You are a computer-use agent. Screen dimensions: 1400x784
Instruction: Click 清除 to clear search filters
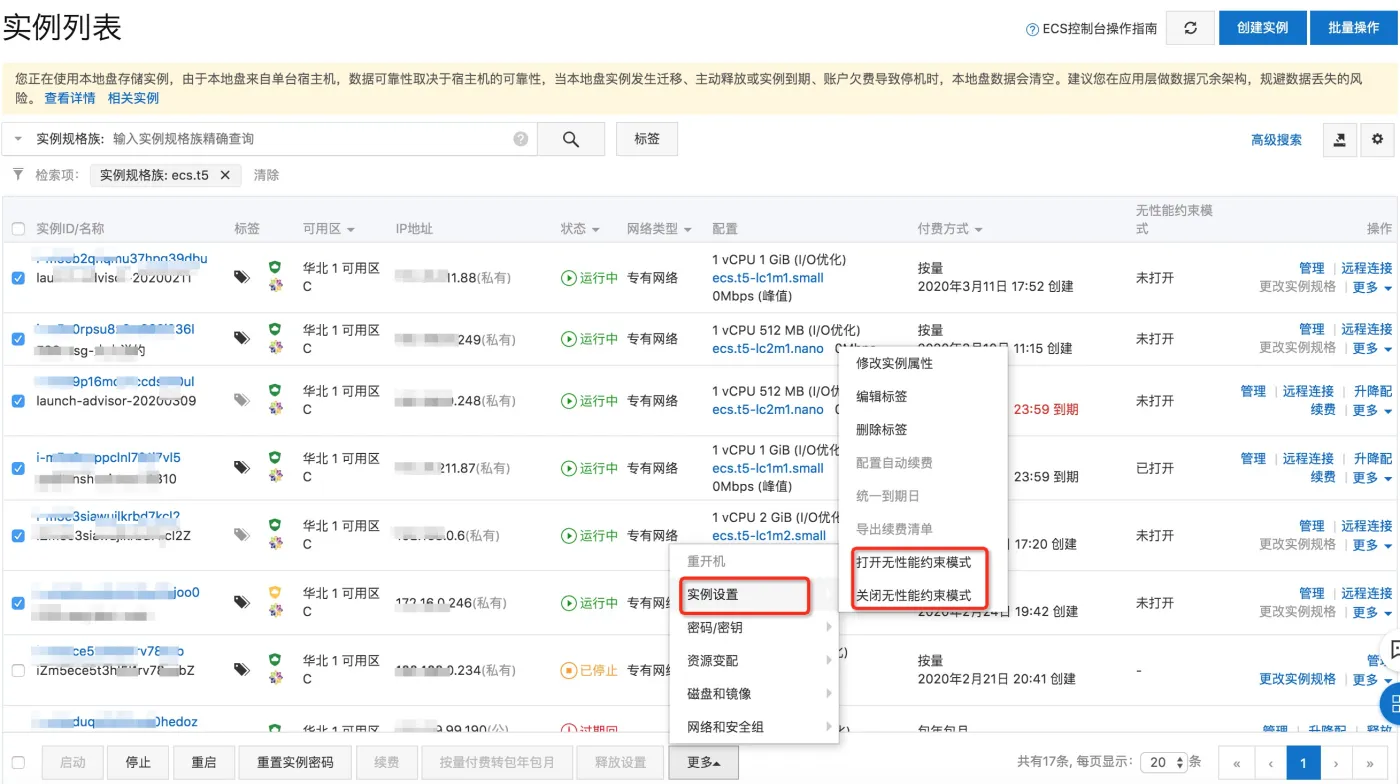tap(266, 175)
